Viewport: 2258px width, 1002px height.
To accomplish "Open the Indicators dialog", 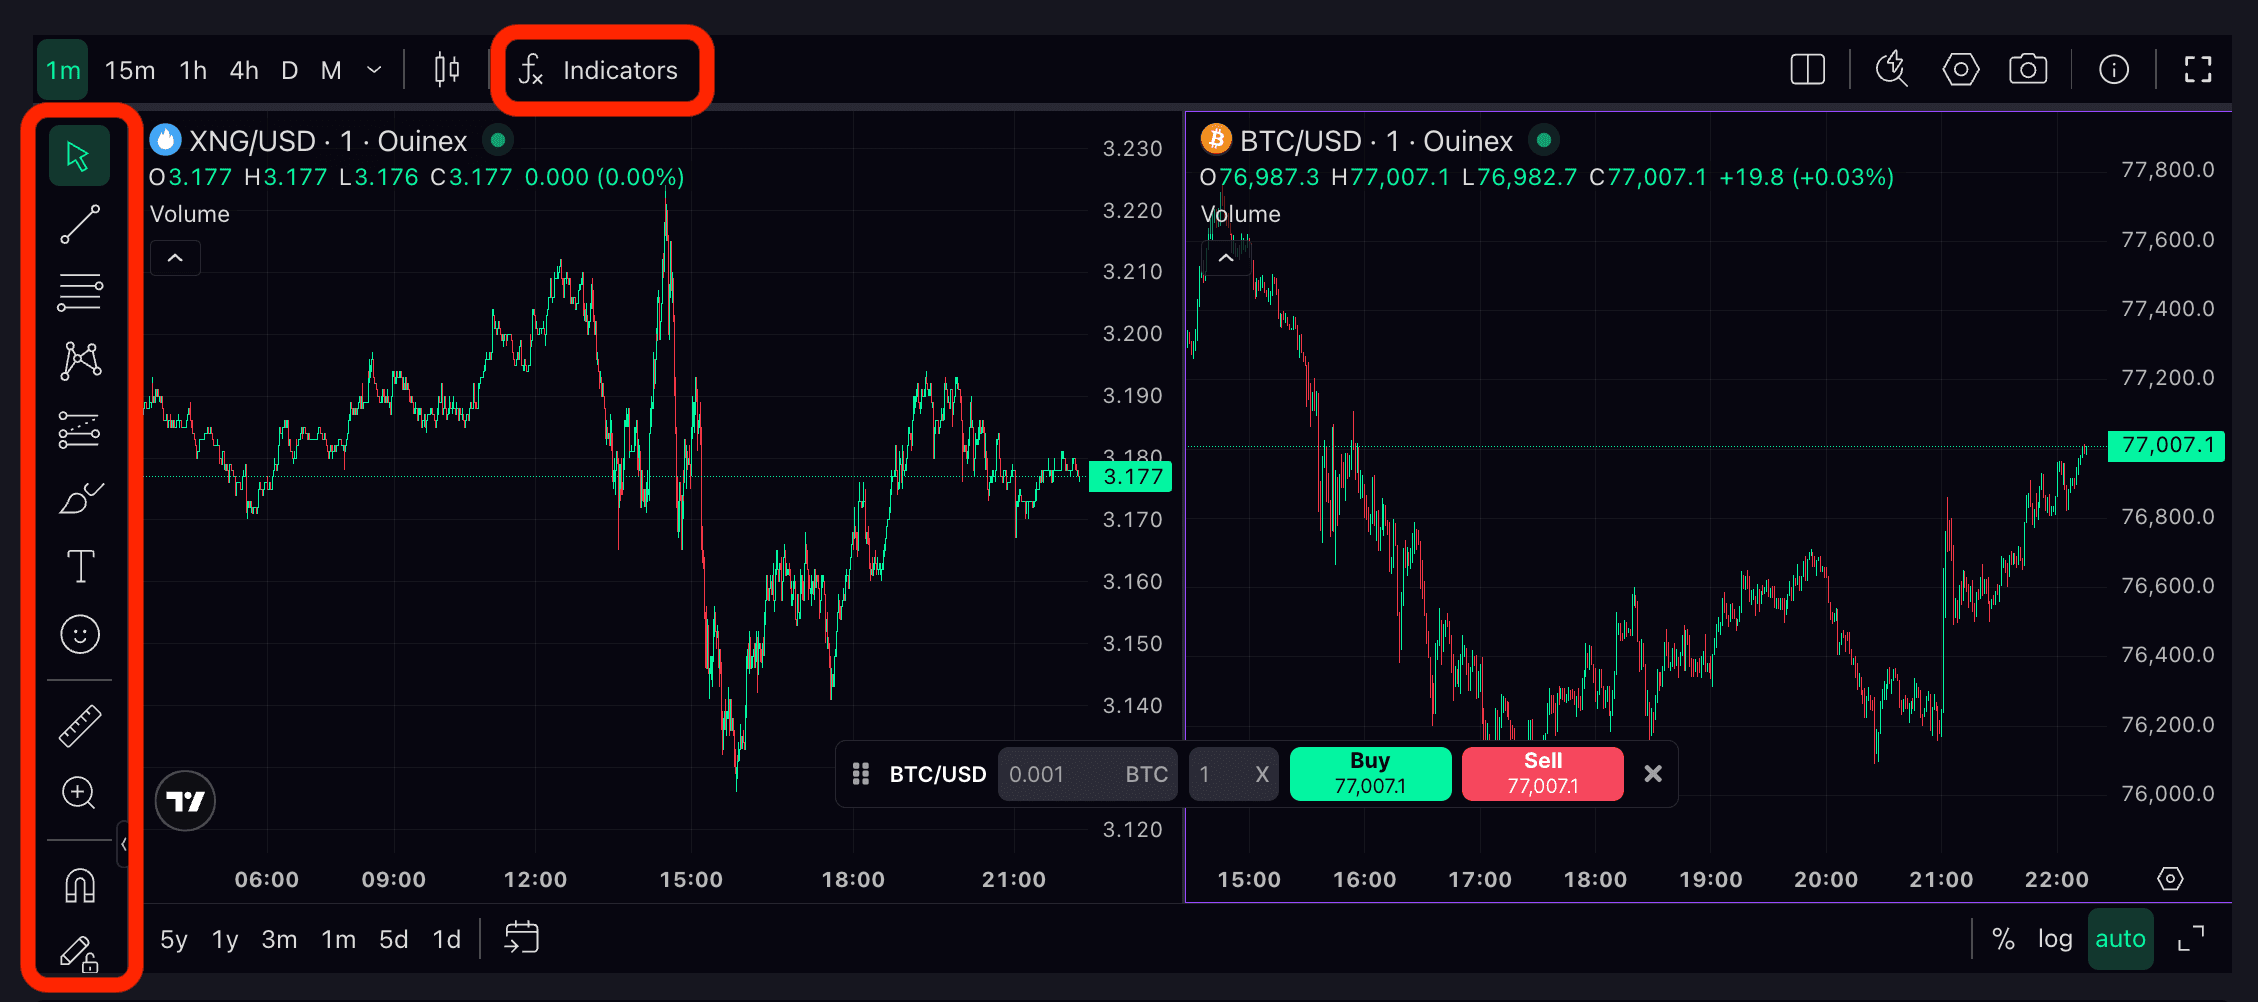I will 600,70.
